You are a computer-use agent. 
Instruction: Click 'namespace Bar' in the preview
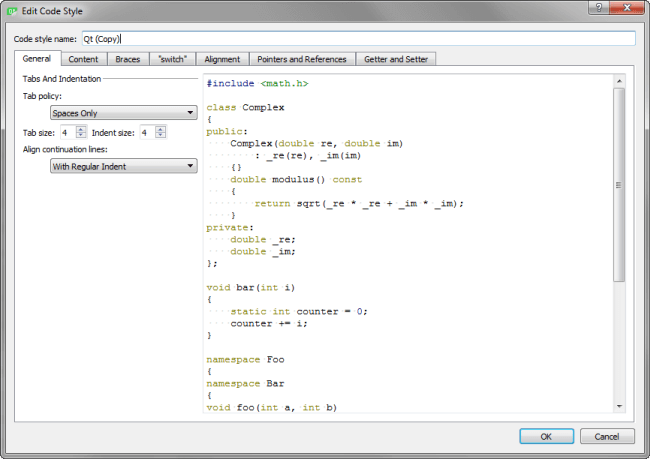point(245,384)
